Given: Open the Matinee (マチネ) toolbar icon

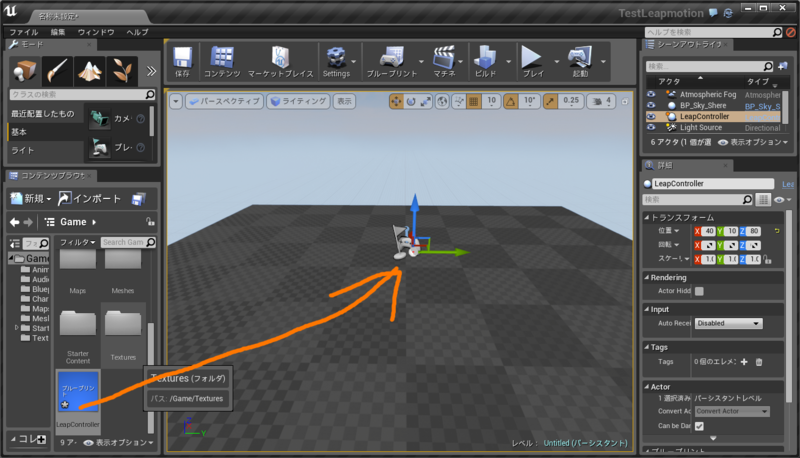Looking at the screenshot, I should [x=444, y=61].
